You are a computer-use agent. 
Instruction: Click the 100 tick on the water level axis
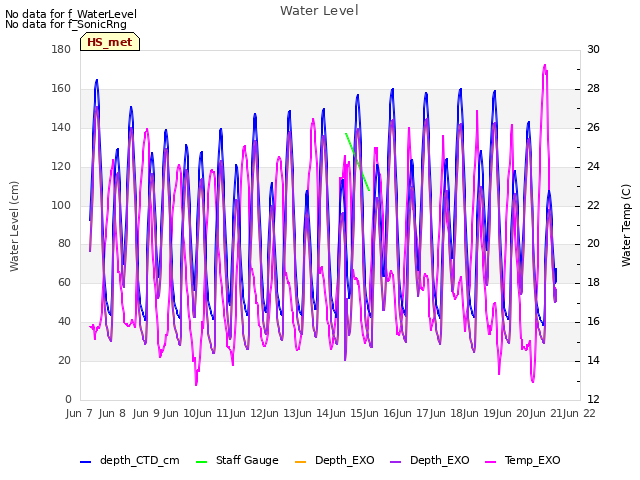pos(61,205)
